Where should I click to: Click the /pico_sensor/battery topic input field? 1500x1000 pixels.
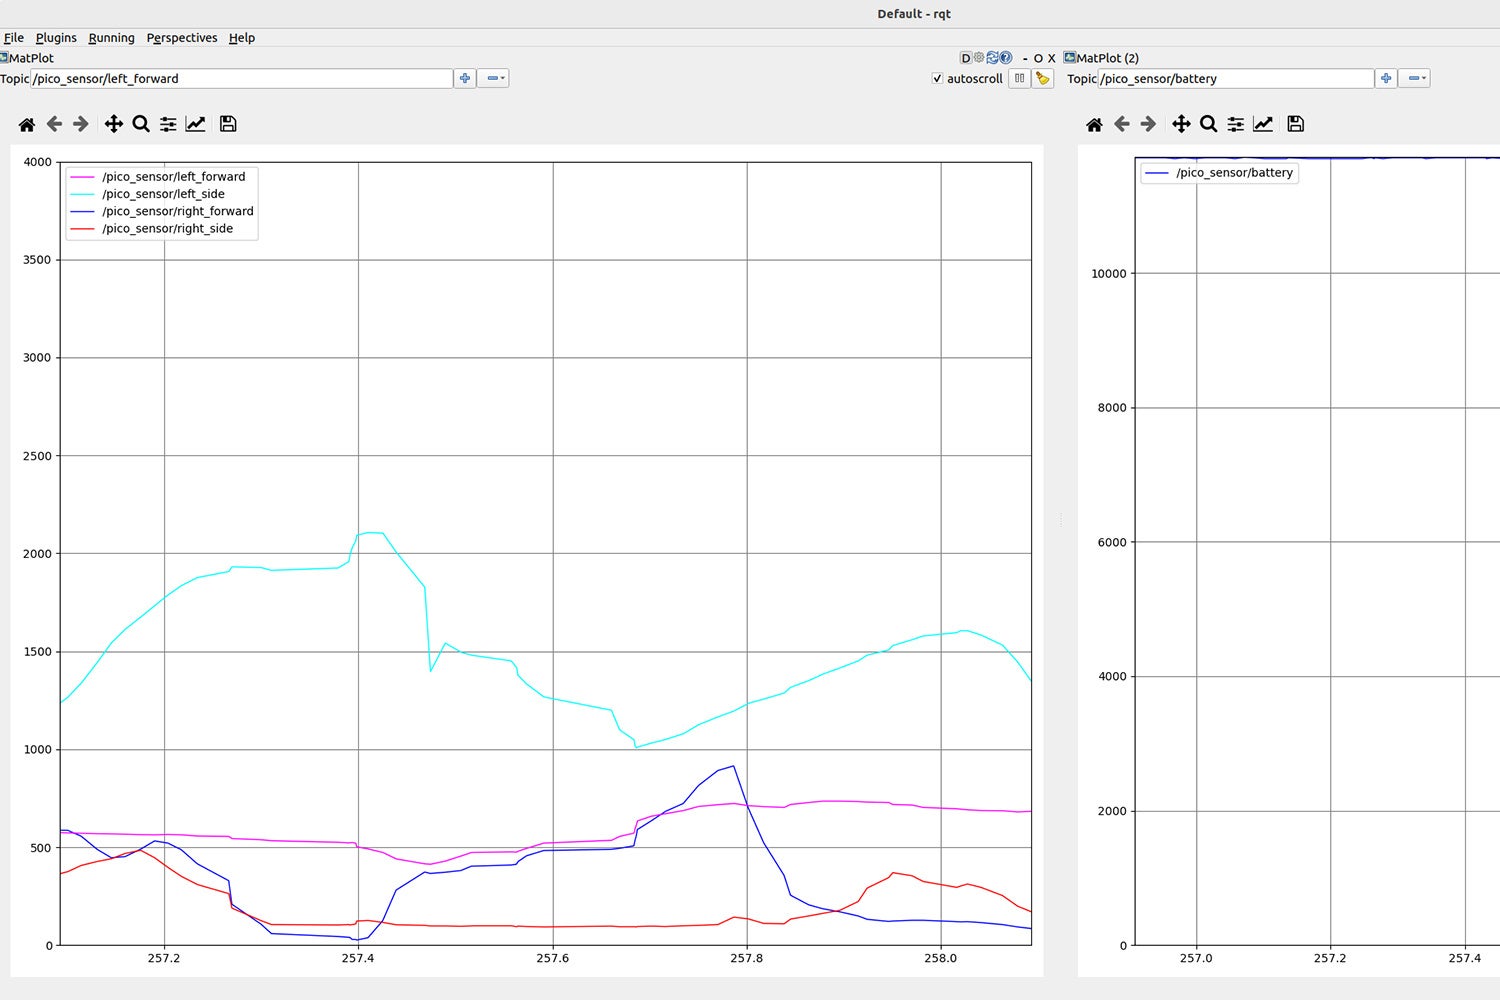[1235, 78]
